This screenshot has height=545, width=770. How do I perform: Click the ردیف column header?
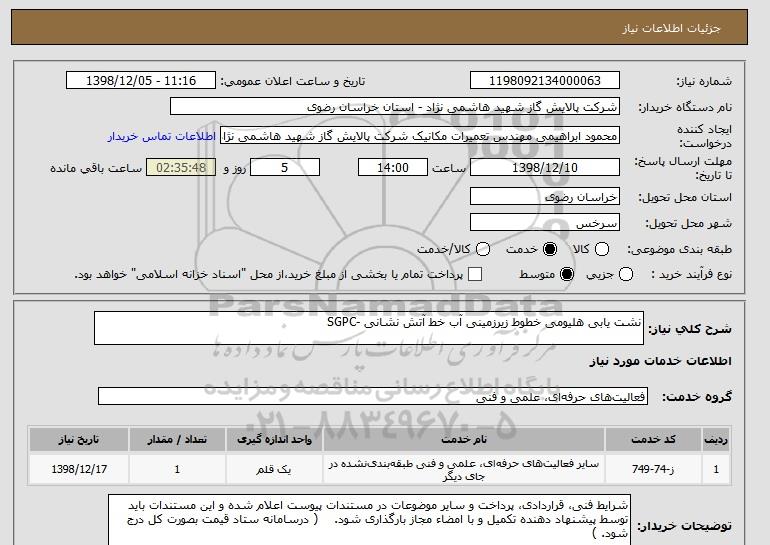tap(716, 439)
